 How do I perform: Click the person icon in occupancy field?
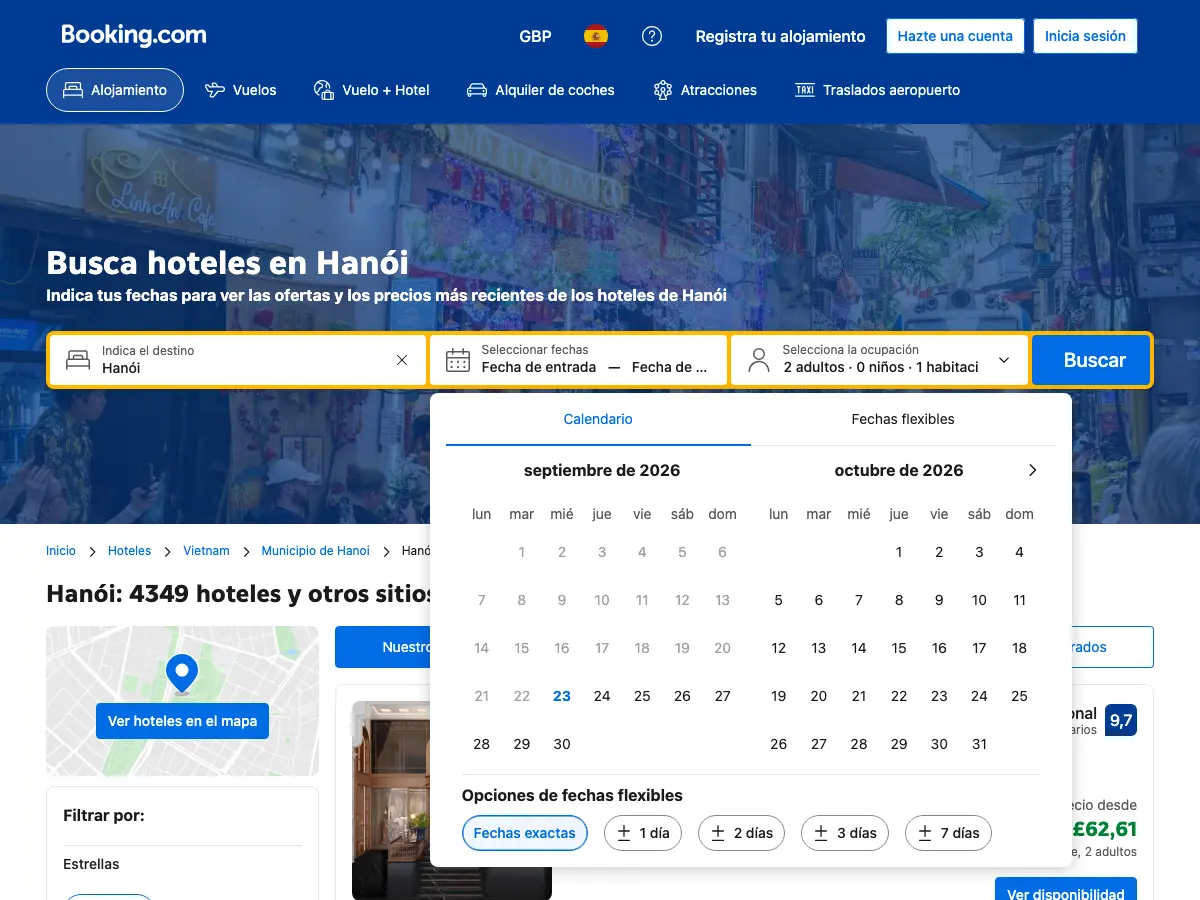(759, 360)
